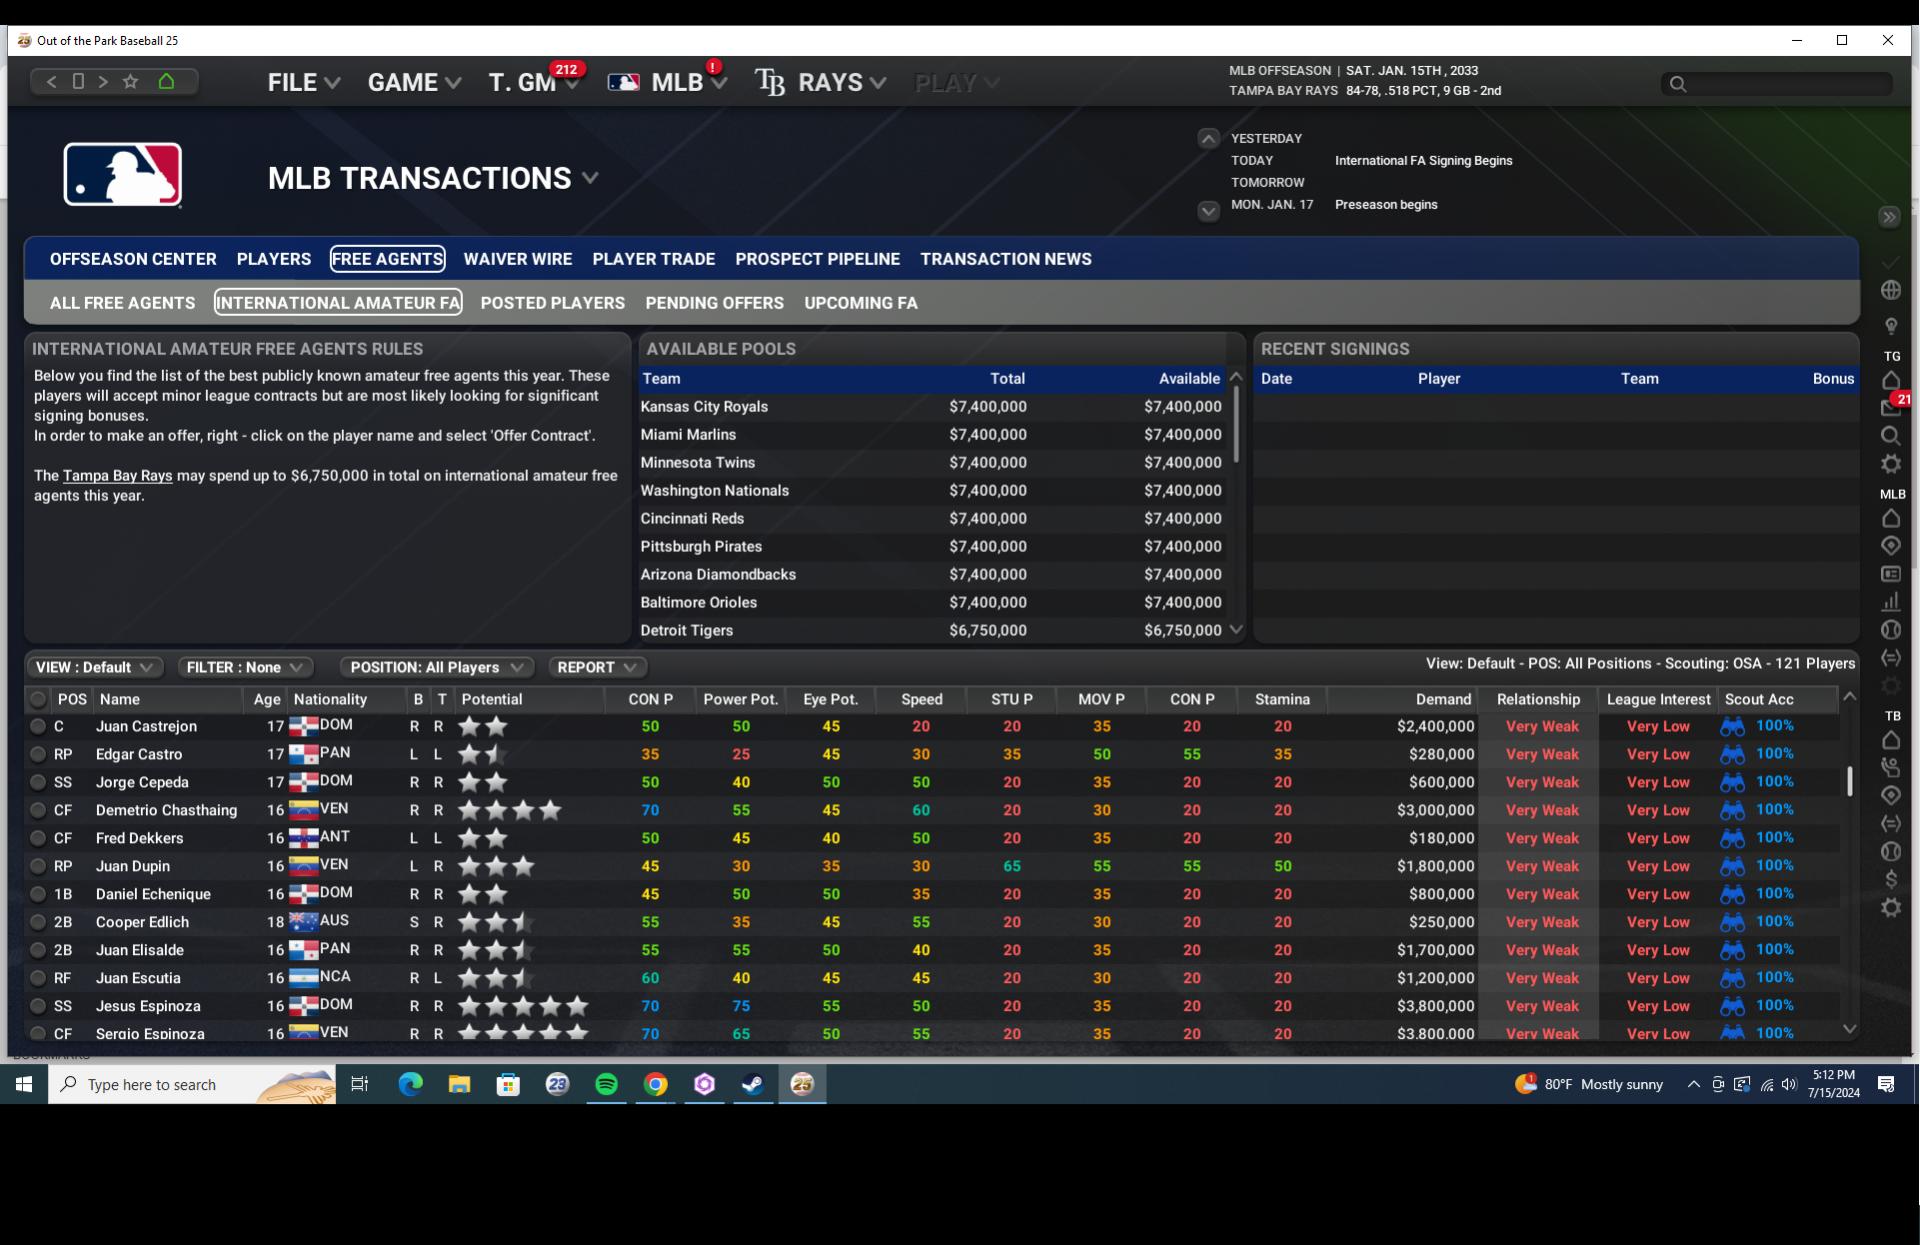Click the bookmark star icon
1920x1245 pixels.
tap(130, 82)
